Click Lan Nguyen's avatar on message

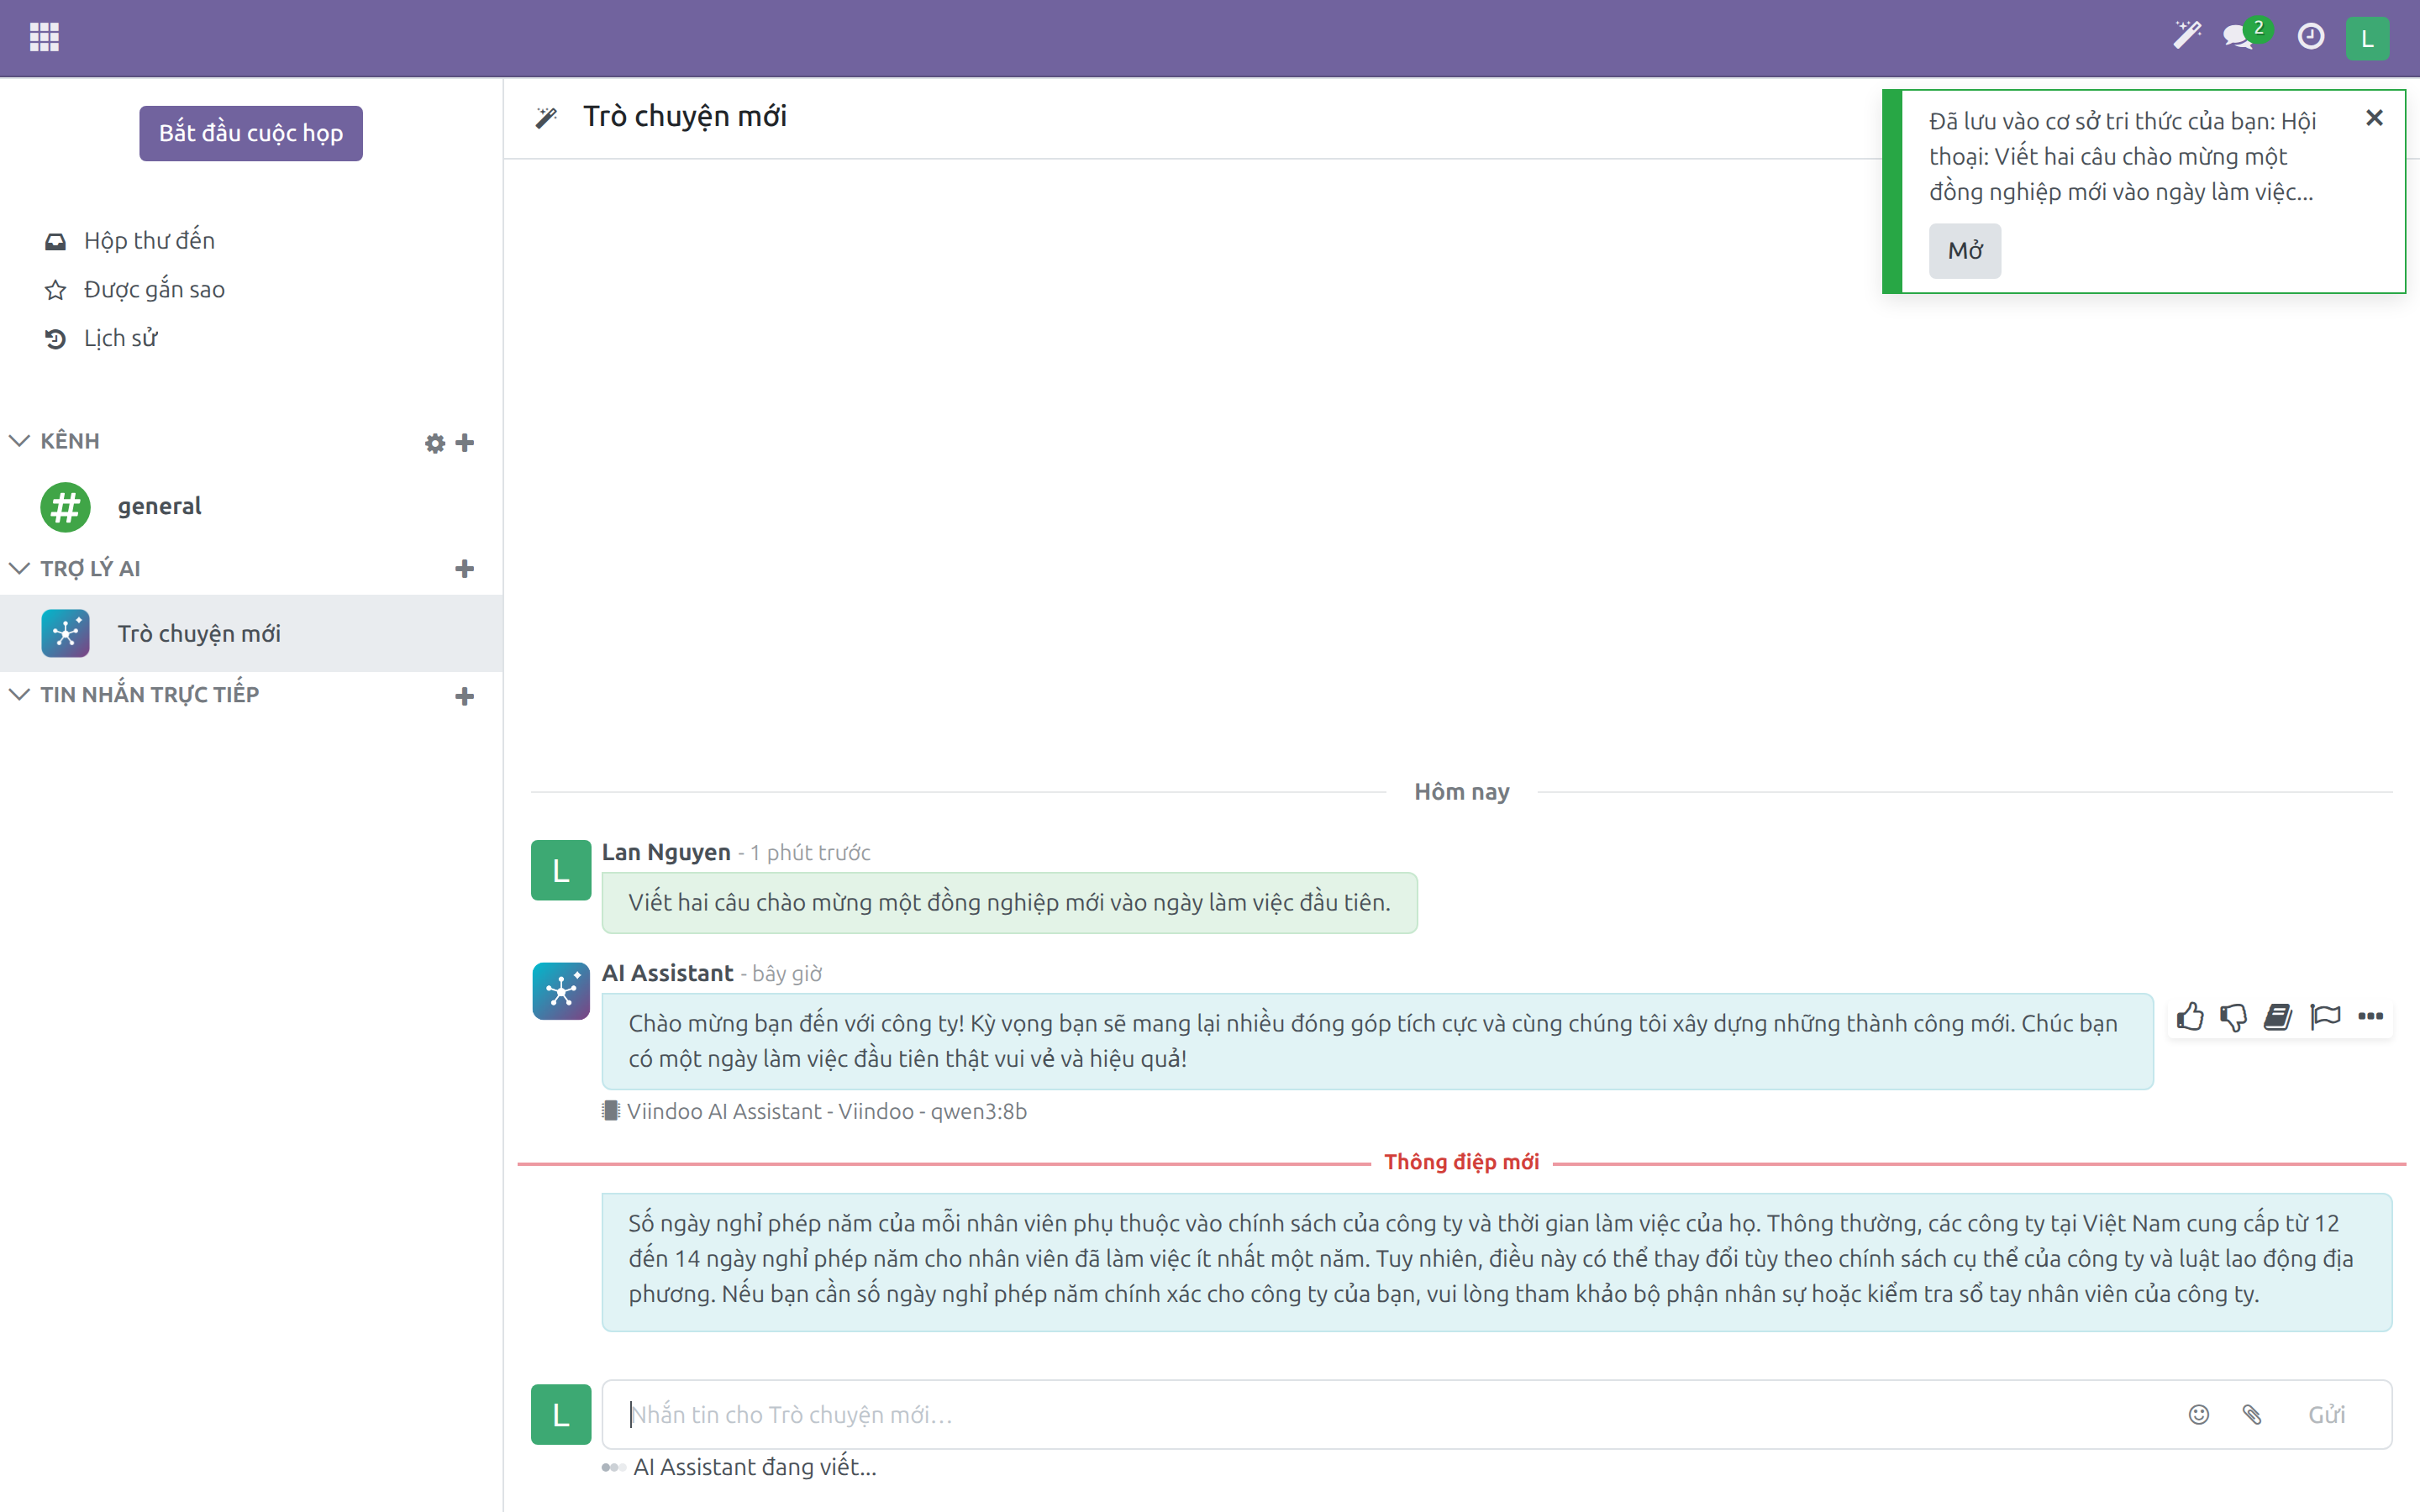point(561,871)
